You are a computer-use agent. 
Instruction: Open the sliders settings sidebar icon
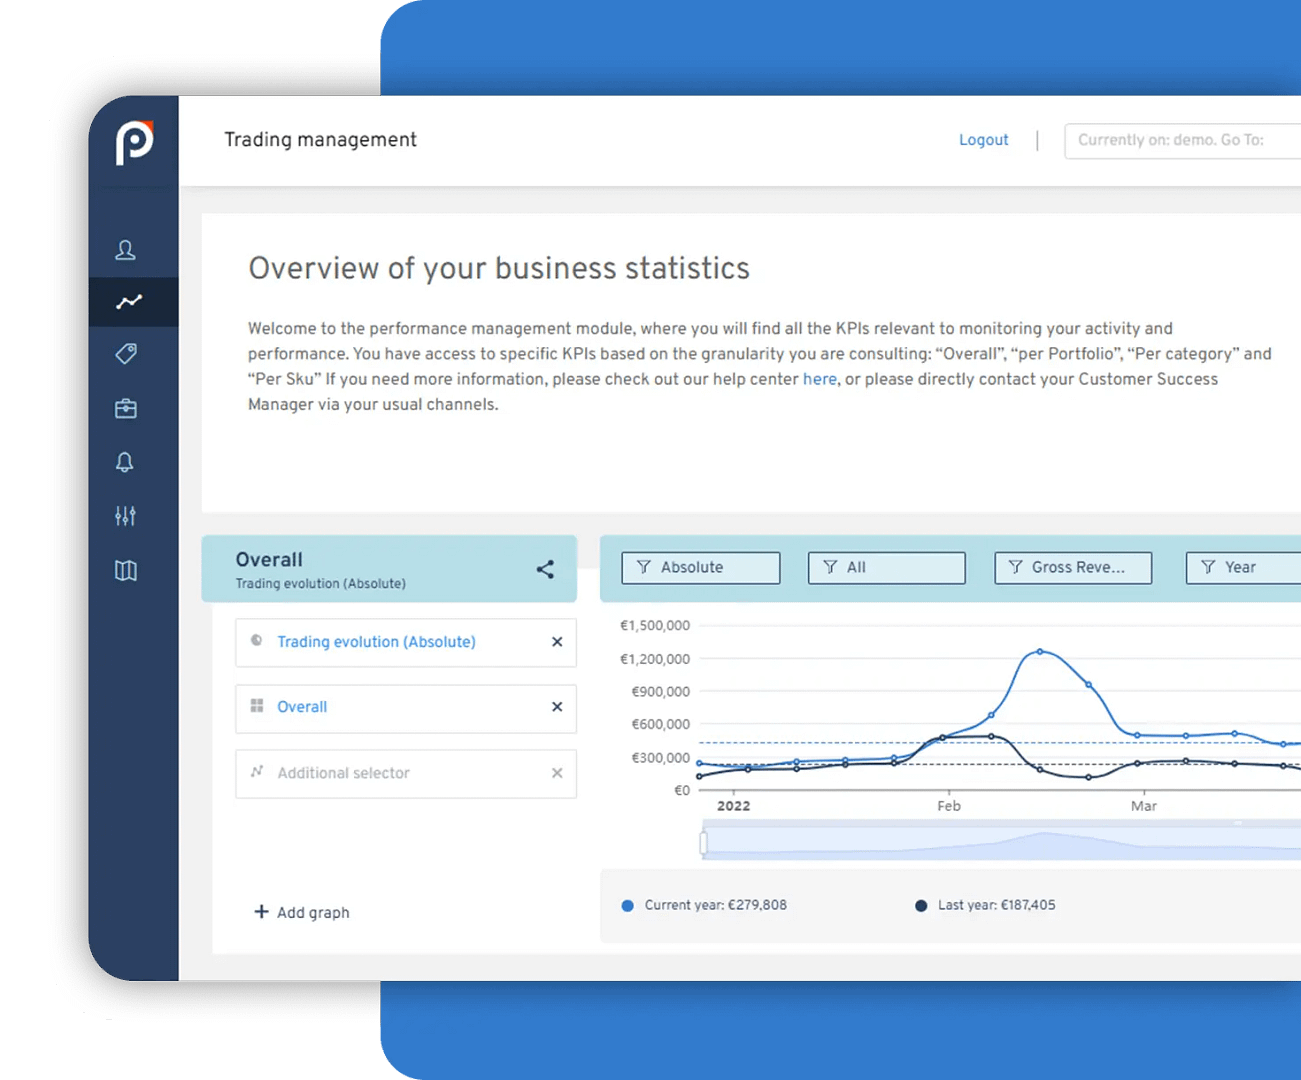pyautogui.click(x=125, y=516)
